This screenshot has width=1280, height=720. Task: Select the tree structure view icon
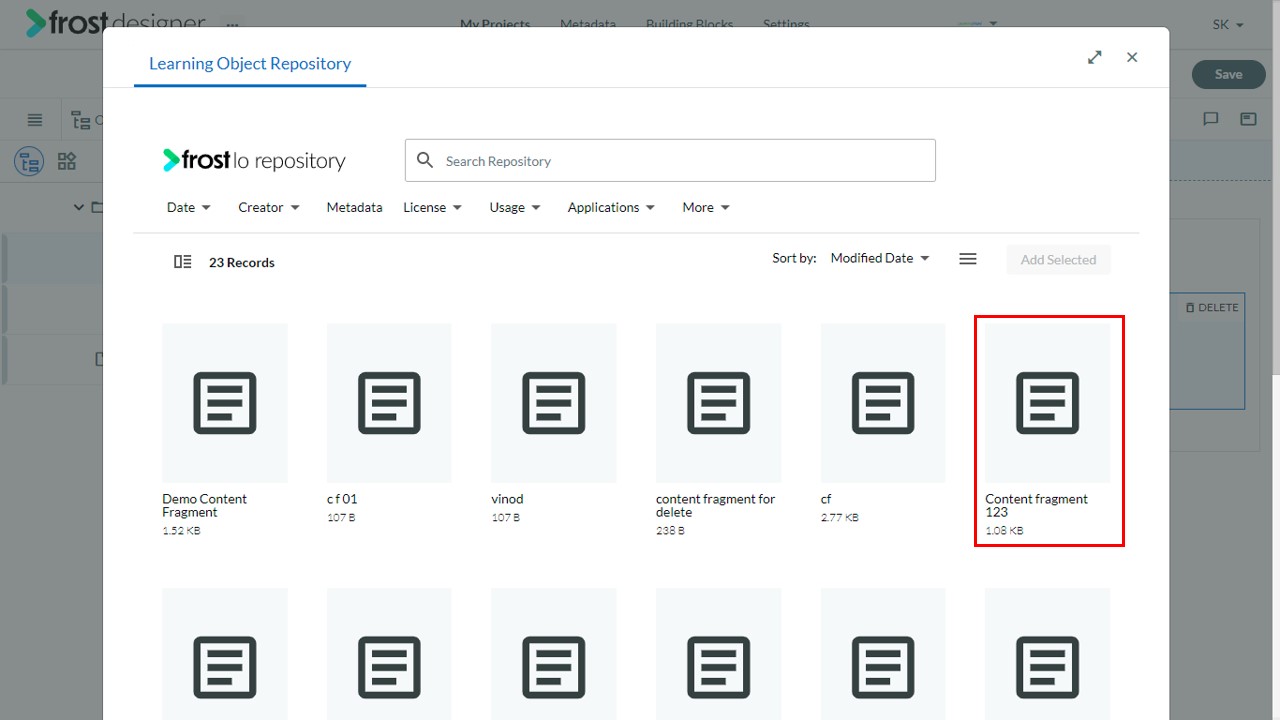(x=29, y=161)
